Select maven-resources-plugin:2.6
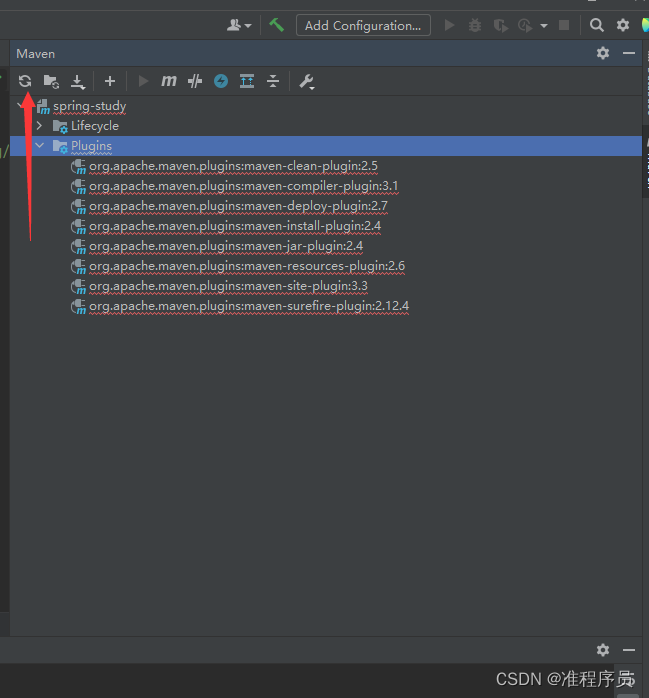Viewport: 649px width, 698px height. (247, 266)
